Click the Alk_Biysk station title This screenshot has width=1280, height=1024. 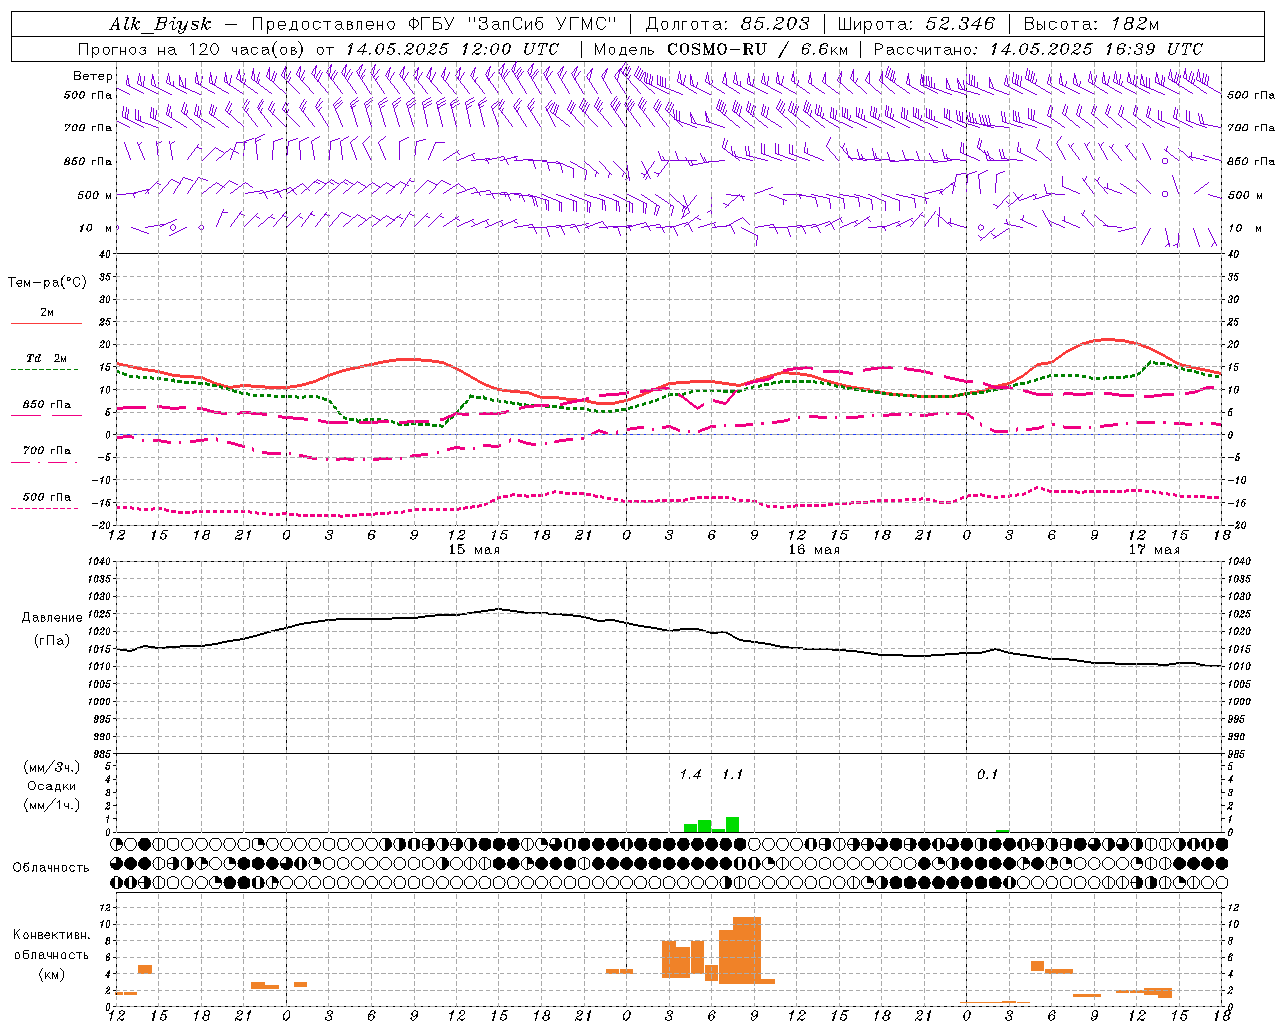point(160,24)
